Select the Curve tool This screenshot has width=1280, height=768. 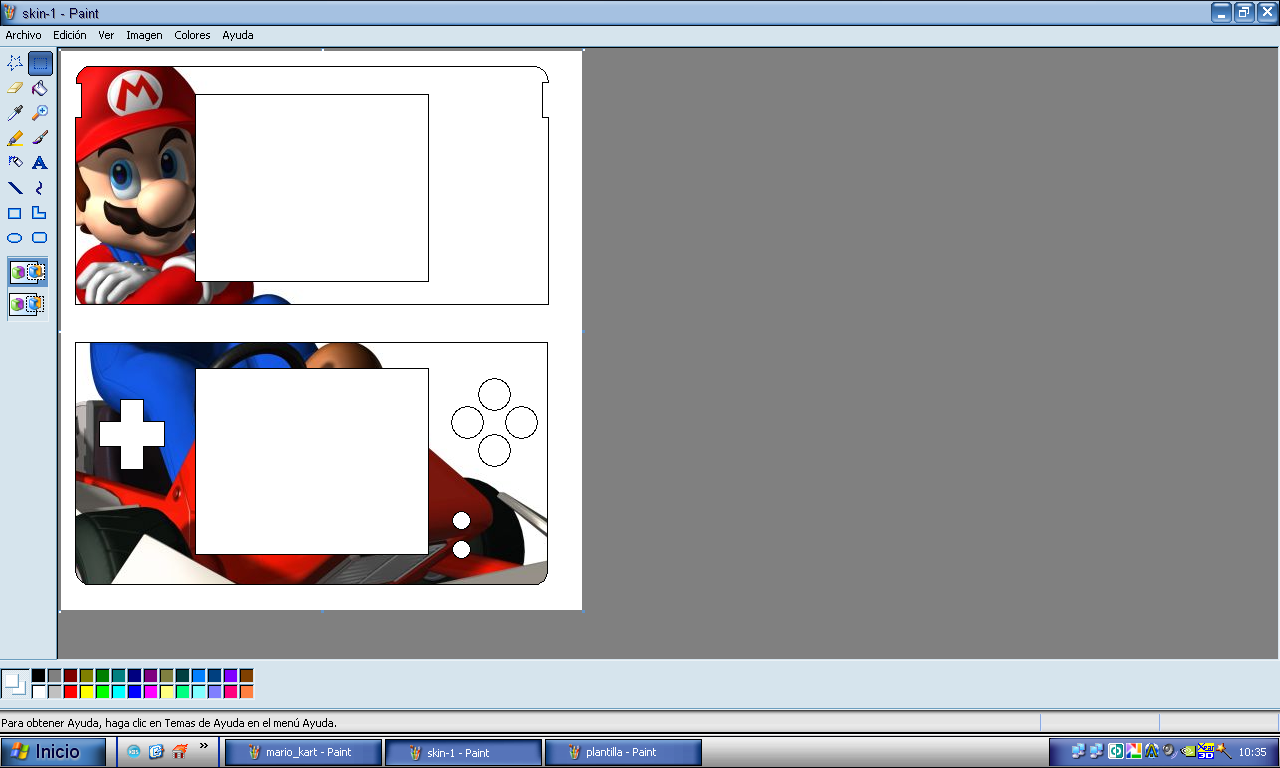pos(40,188)
